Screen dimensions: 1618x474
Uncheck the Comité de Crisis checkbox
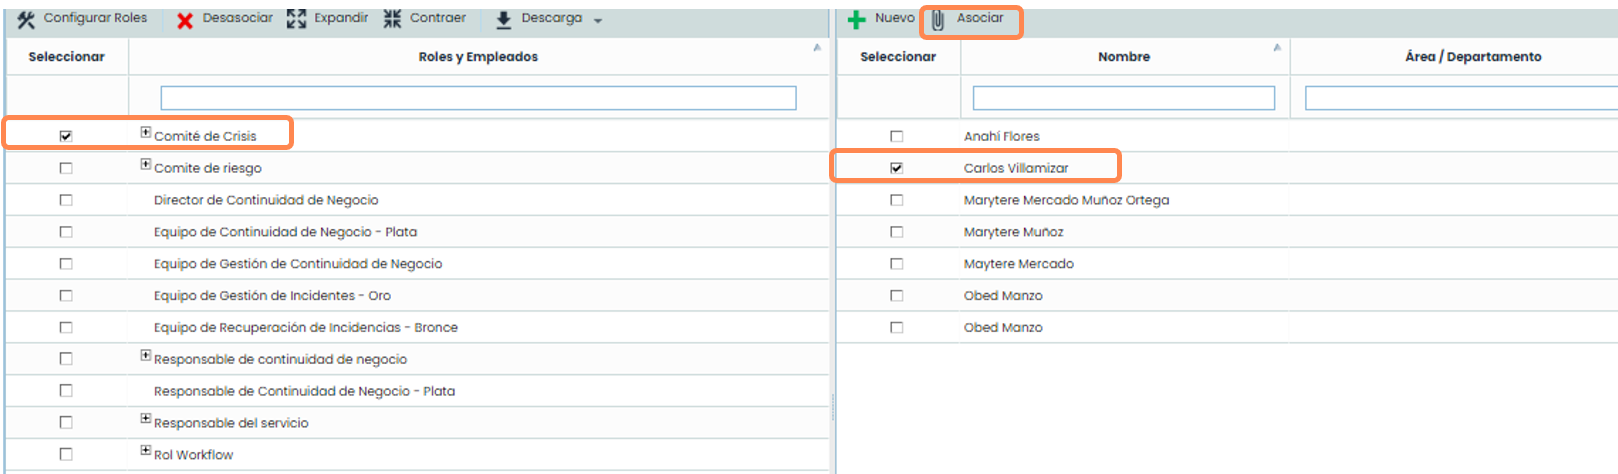[x=66, y=136]
